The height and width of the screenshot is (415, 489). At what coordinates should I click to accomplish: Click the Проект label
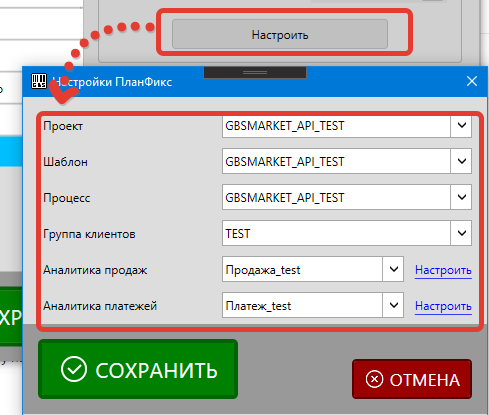coord(63,126)
